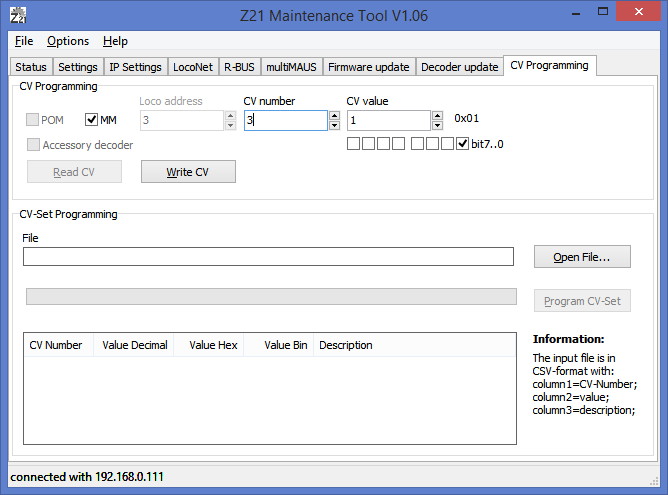
Task: Sort by the CV Number column header
Action: [58, 345]
